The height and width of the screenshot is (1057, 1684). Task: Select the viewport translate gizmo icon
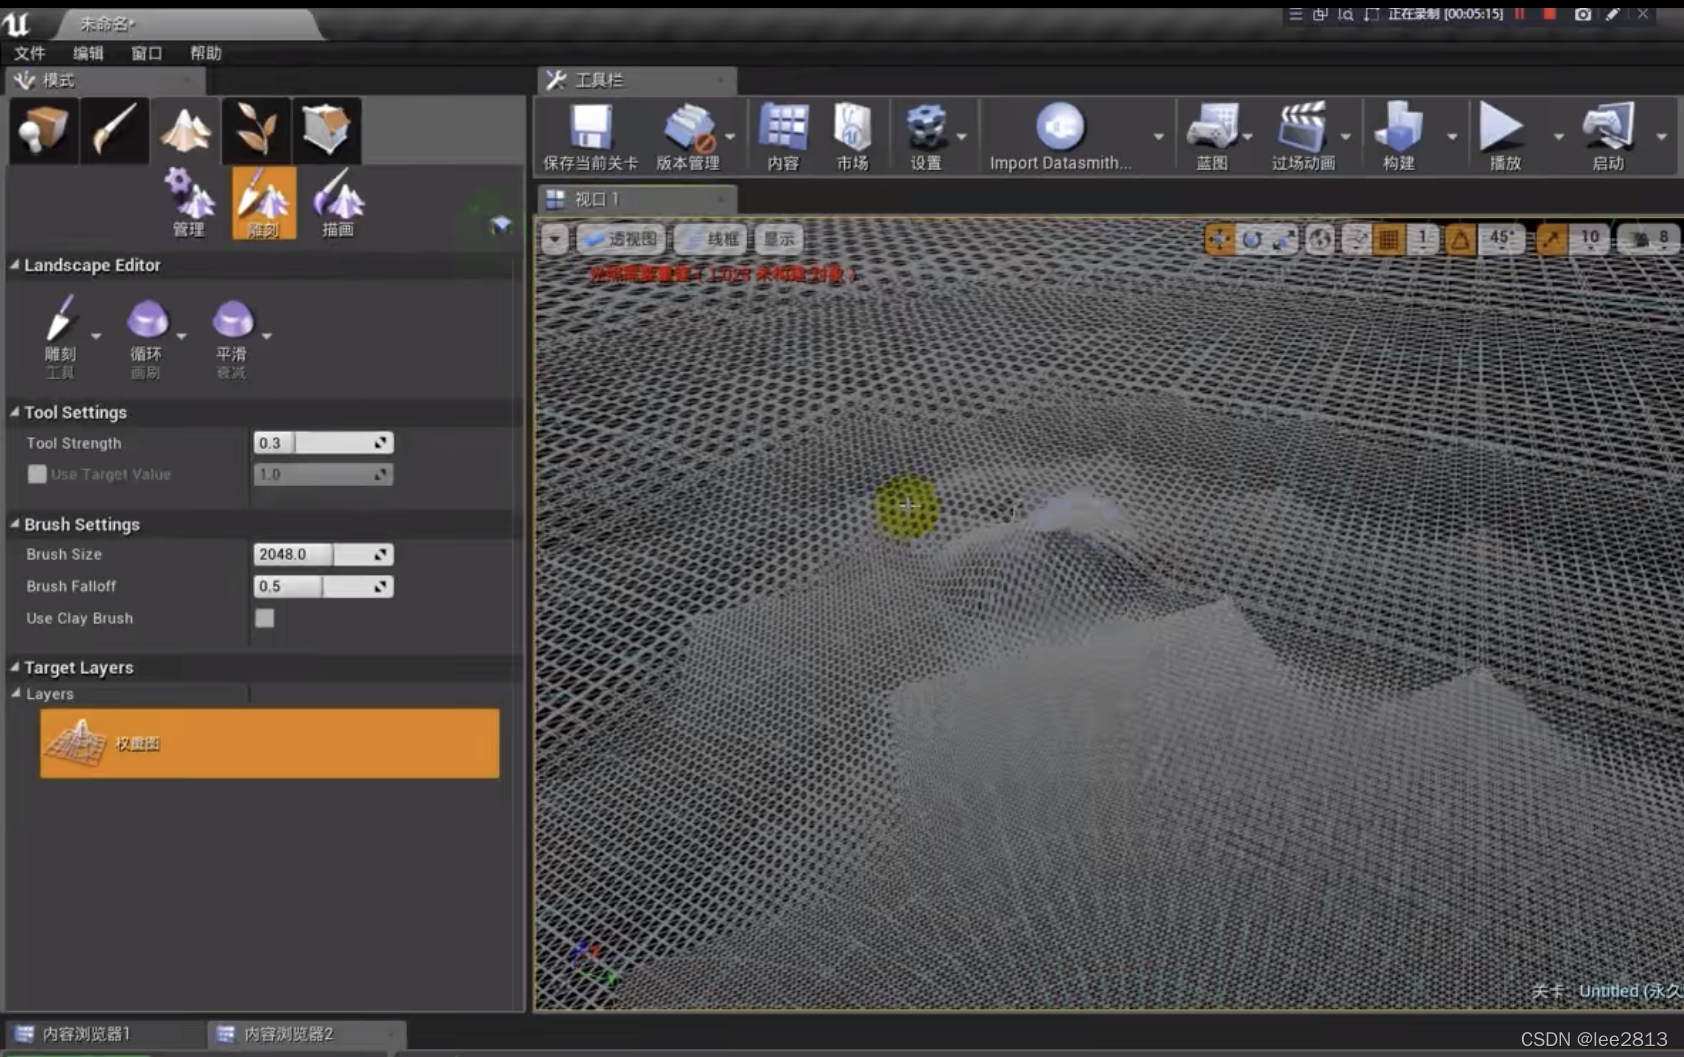point(1219,239)
